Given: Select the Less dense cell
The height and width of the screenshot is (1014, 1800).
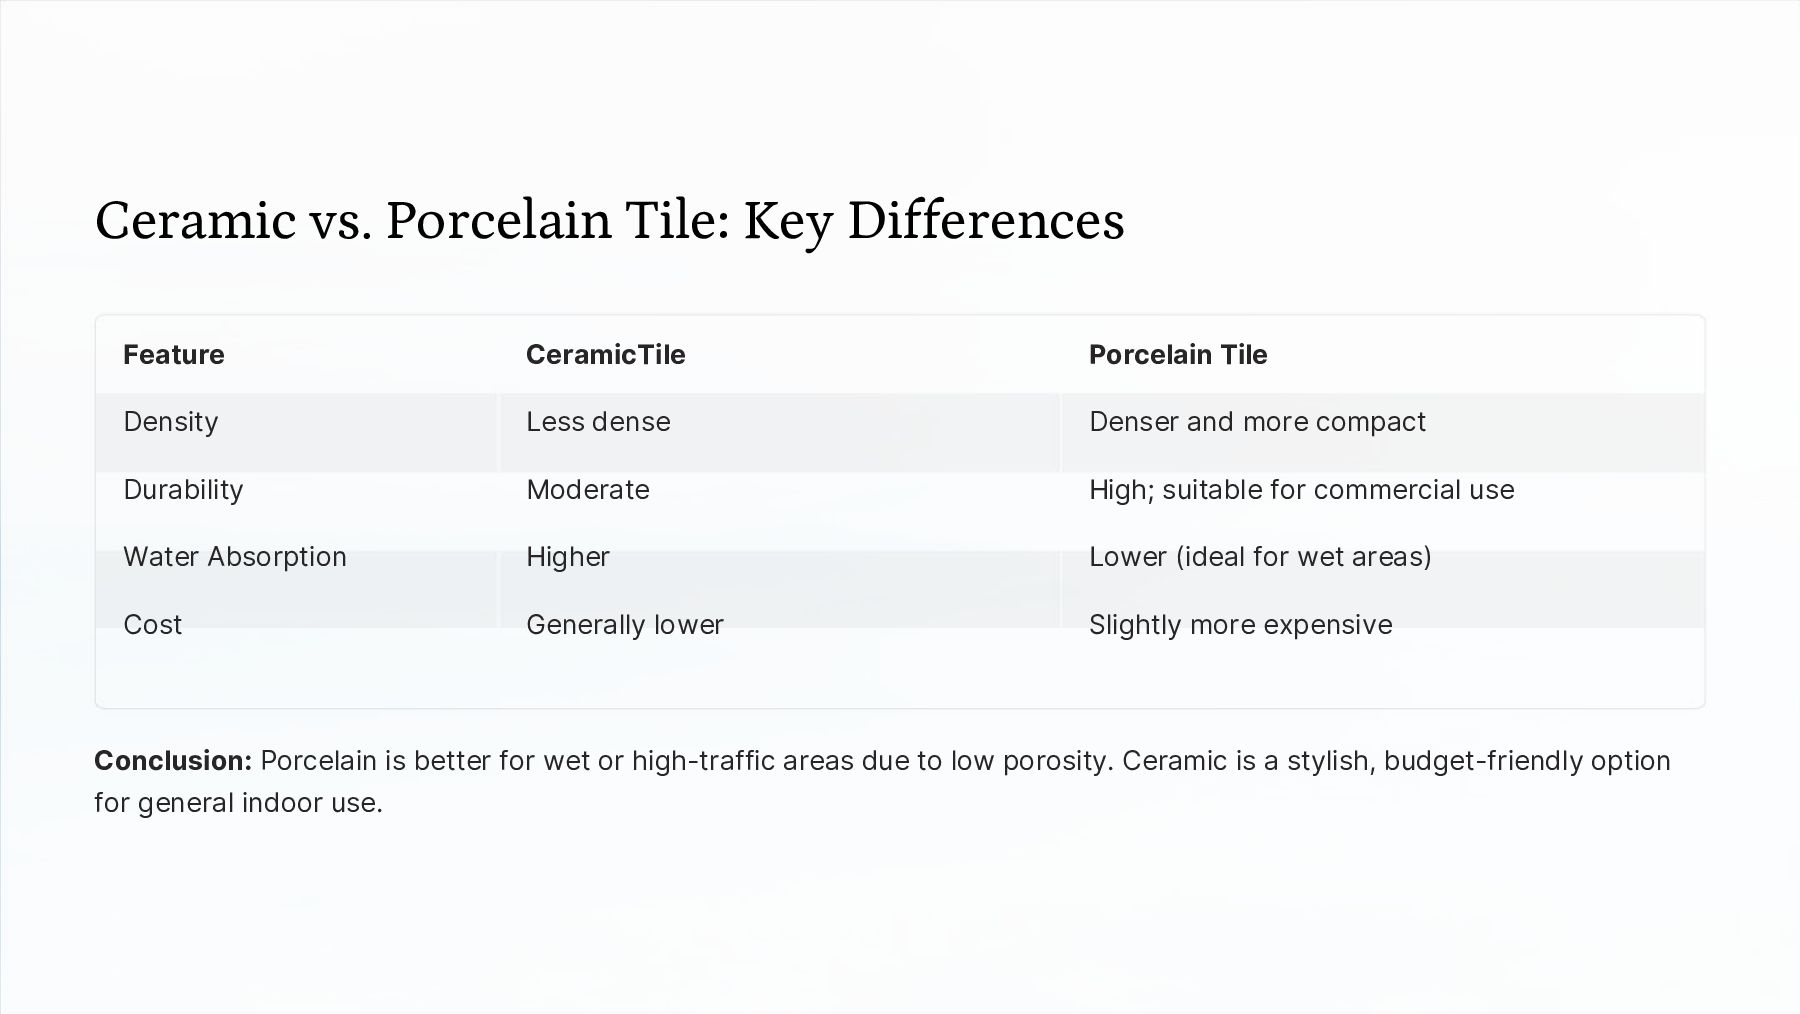Looking at the screenshot, I should (x=598, y=422).
